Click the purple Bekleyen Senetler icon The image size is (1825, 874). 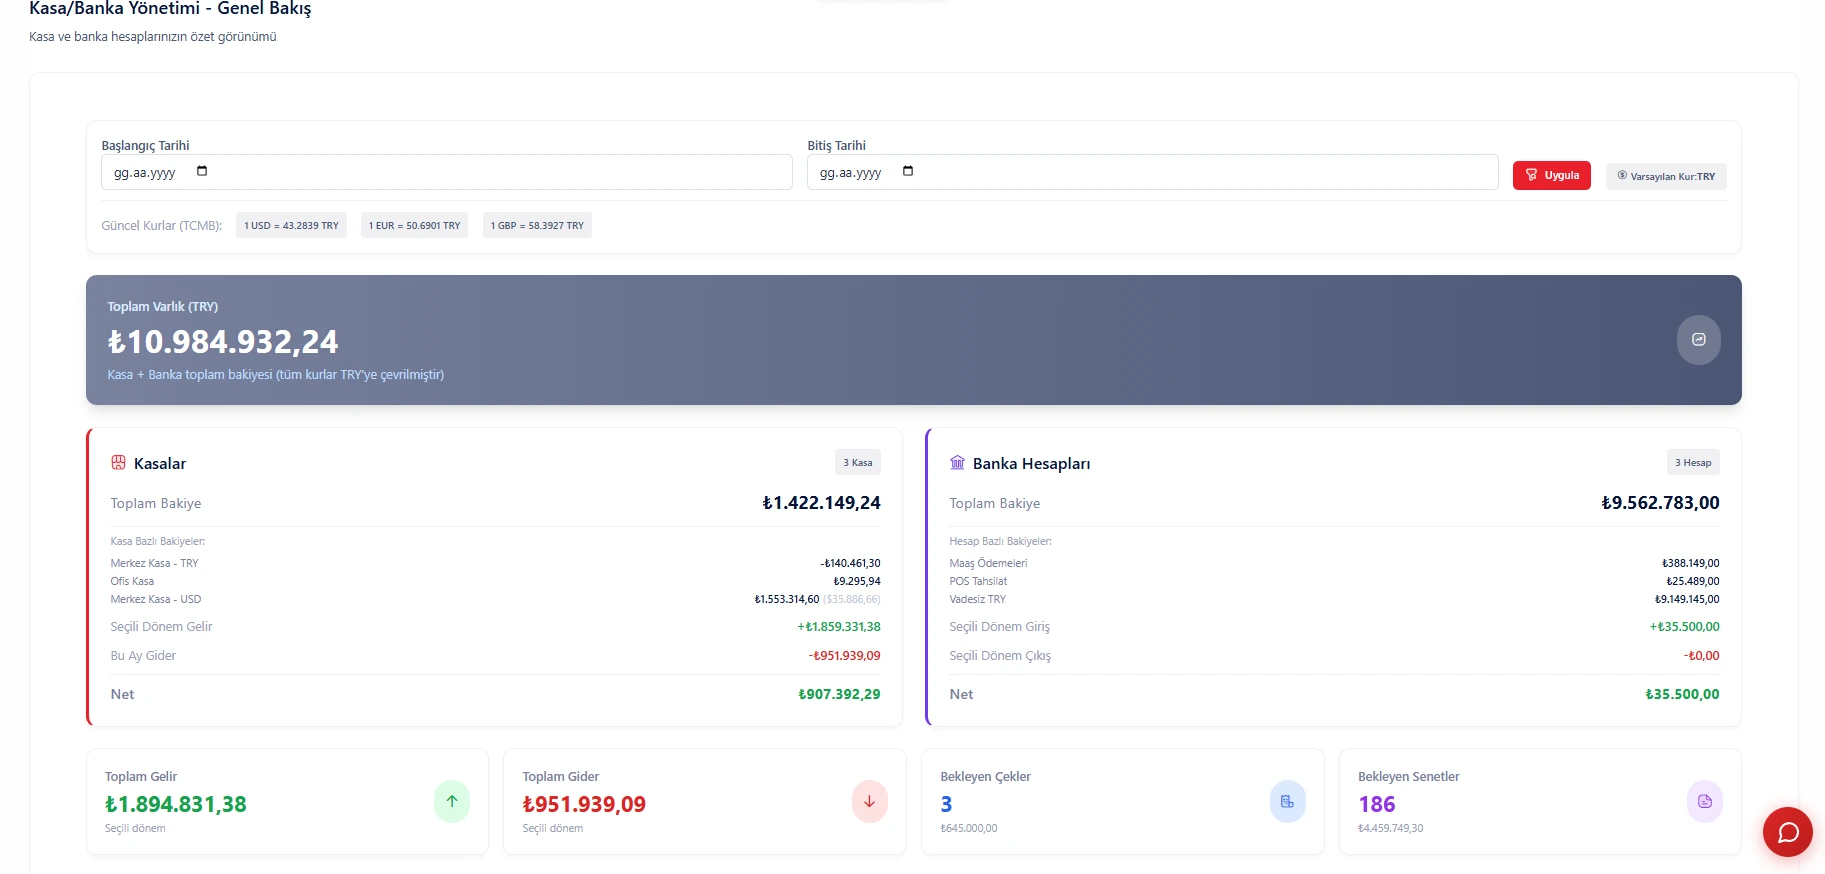(1704, 801)
